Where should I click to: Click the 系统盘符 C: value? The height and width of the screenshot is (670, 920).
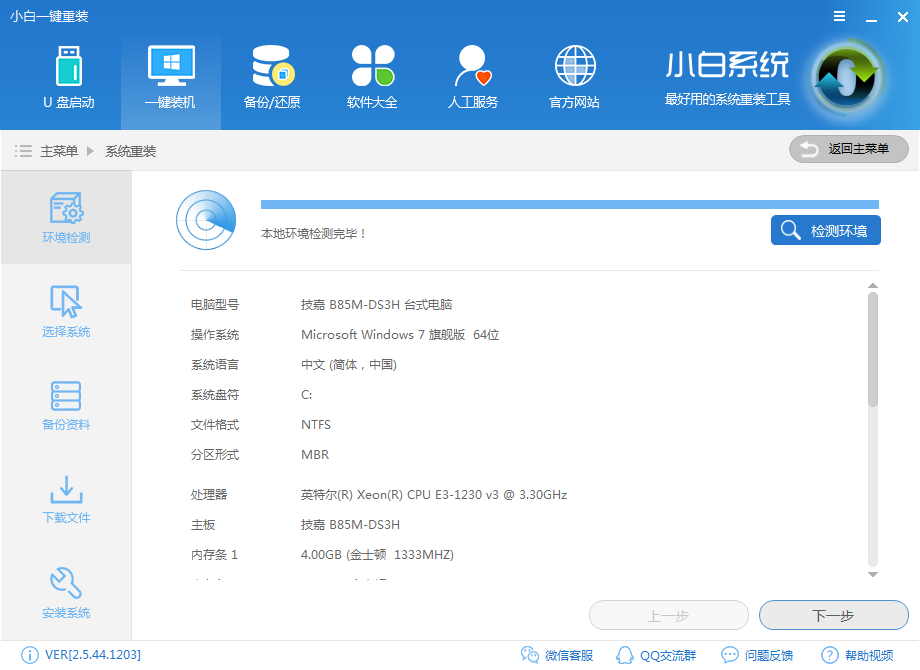[x=306, y=395]
